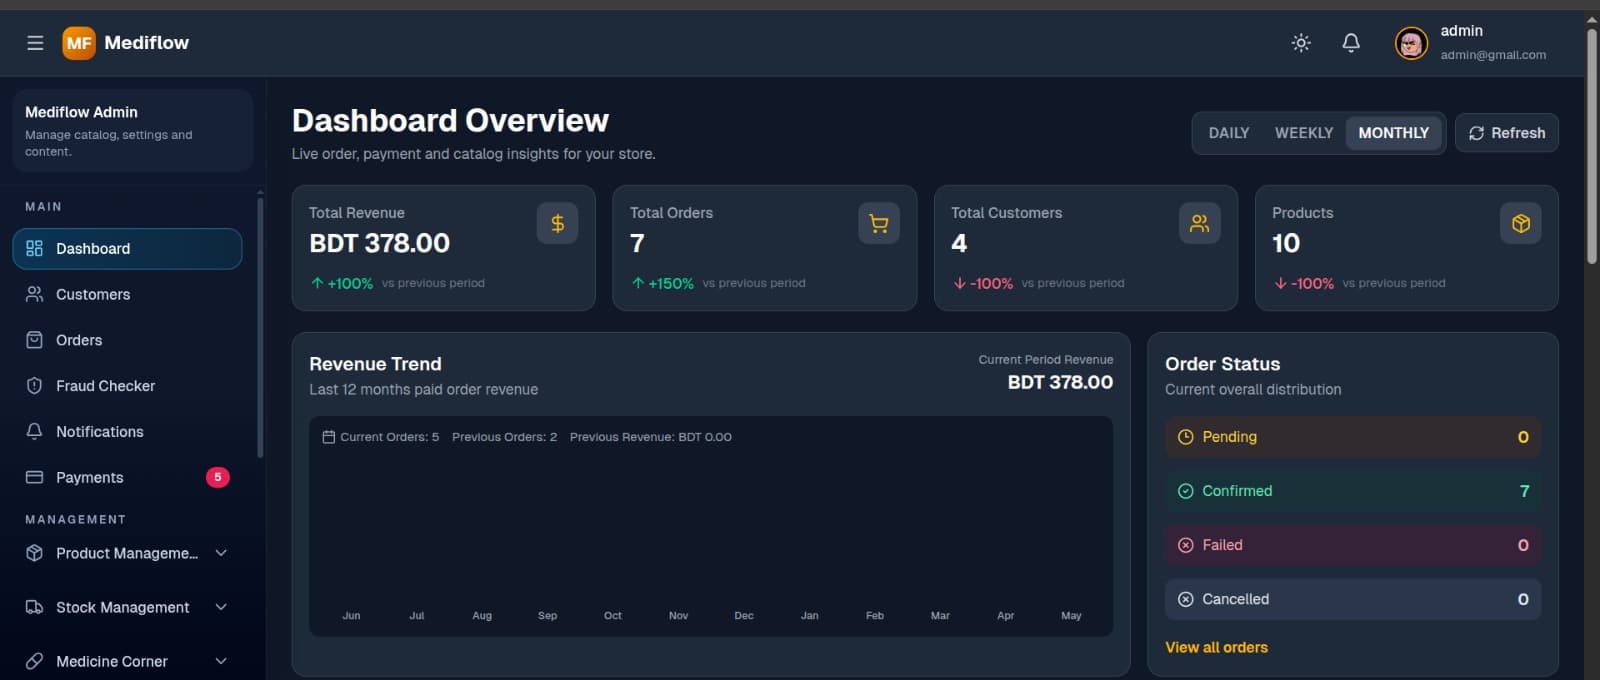Click the Medicine Corner pill icon
Screen dimensions: 1600x680
(x=34, y=661)
